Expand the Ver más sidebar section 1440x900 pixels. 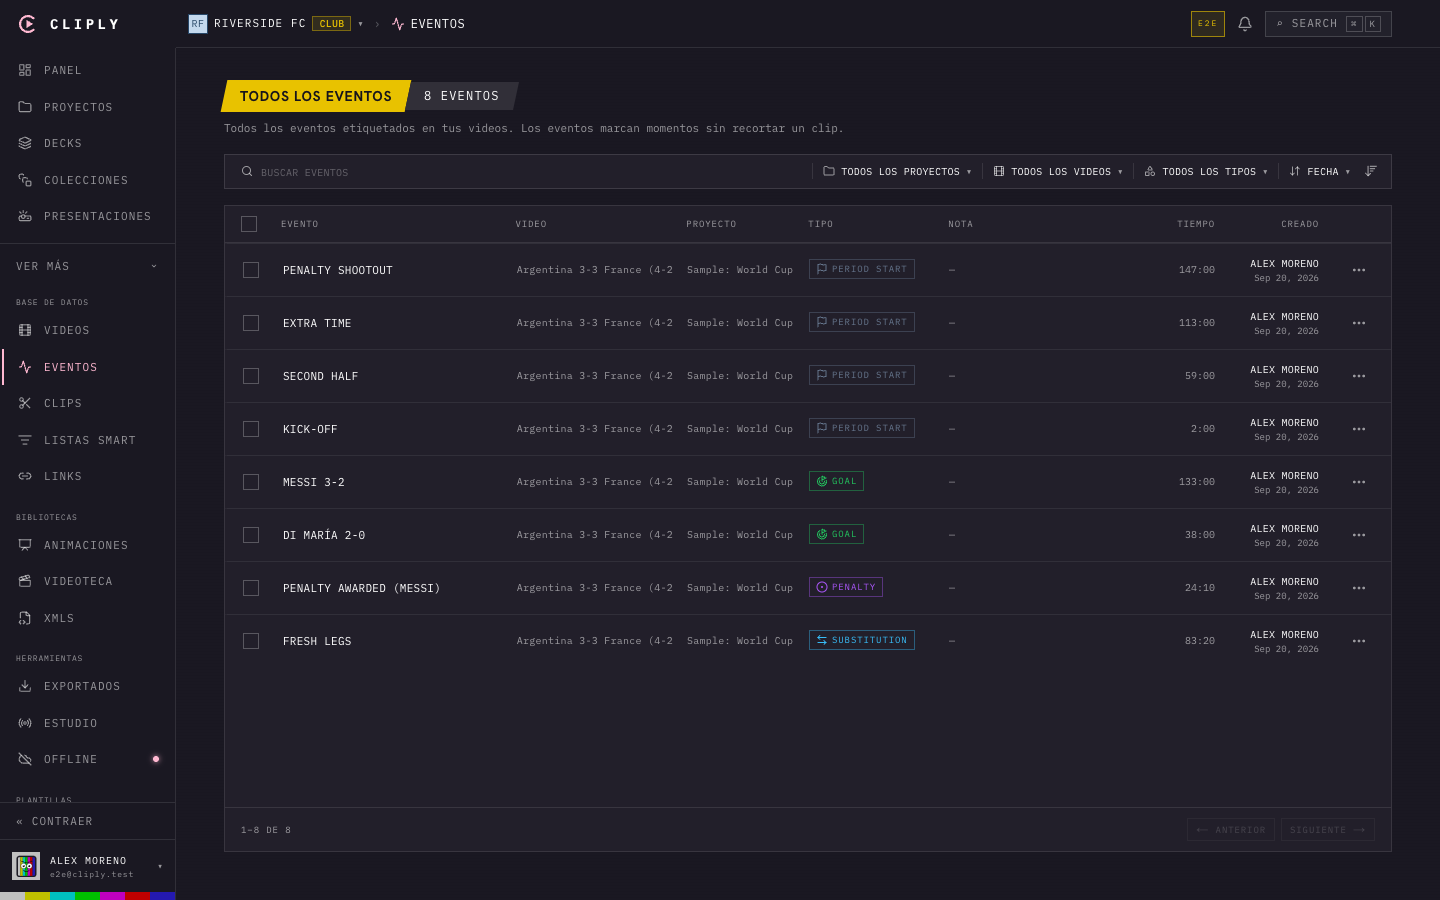pos(88,266)
